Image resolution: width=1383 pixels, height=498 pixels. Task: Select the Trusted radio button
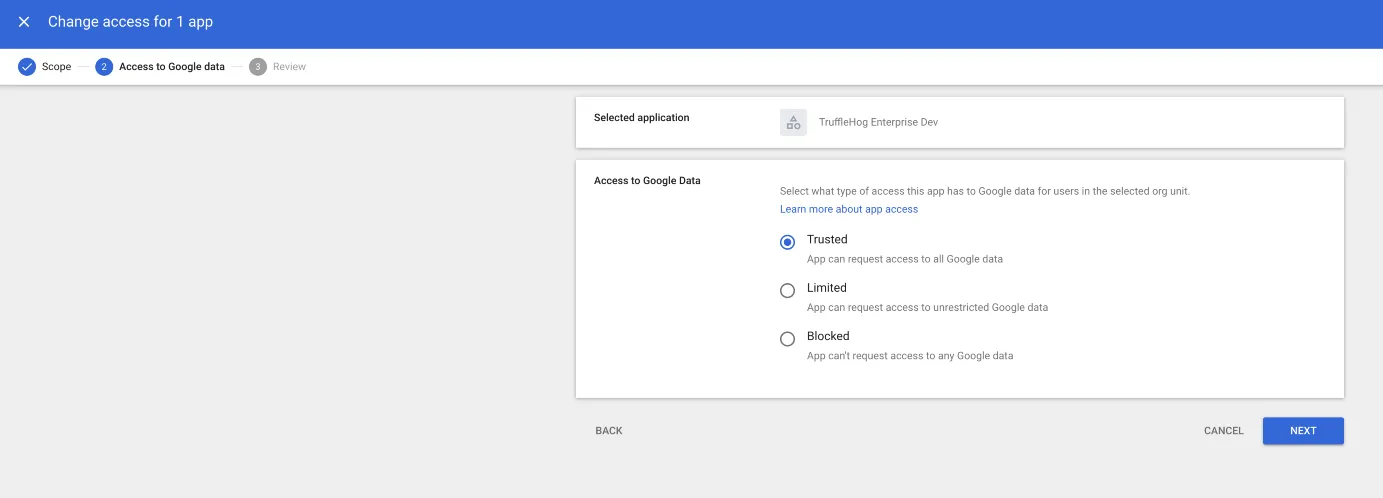coord(787,242)
